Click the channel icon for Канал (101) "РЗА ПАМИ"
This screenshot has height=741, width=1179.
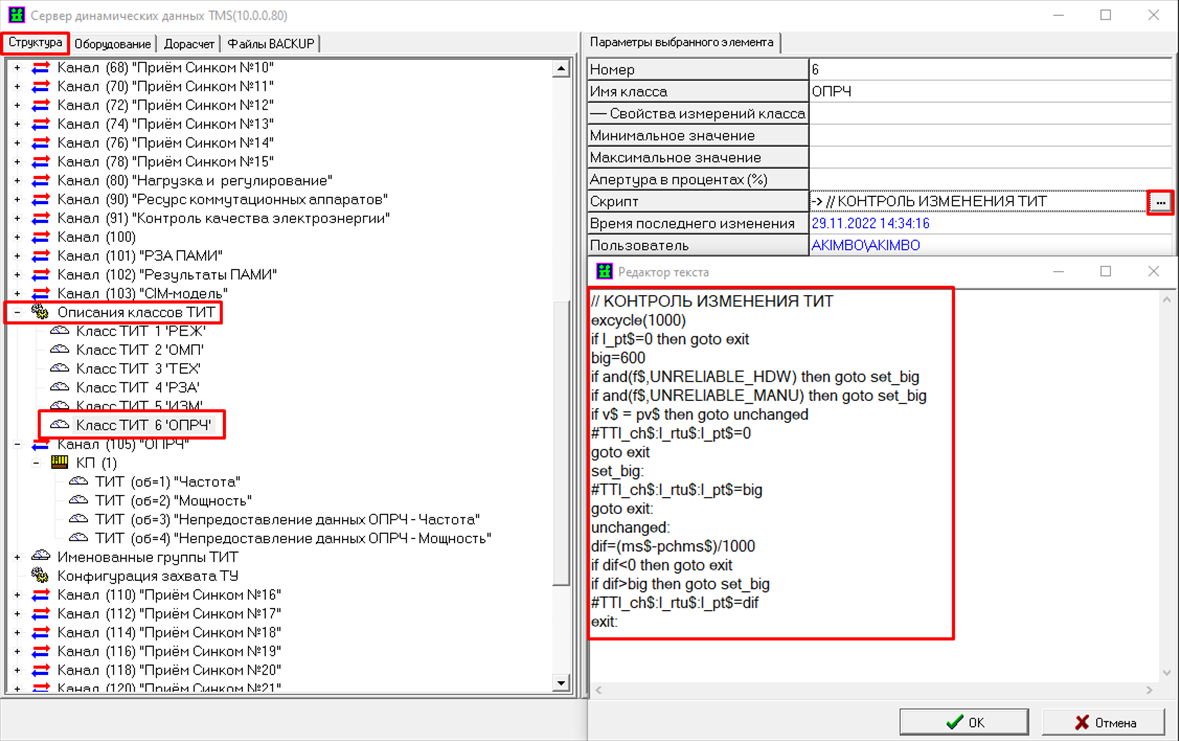click(x=40, y=256)
